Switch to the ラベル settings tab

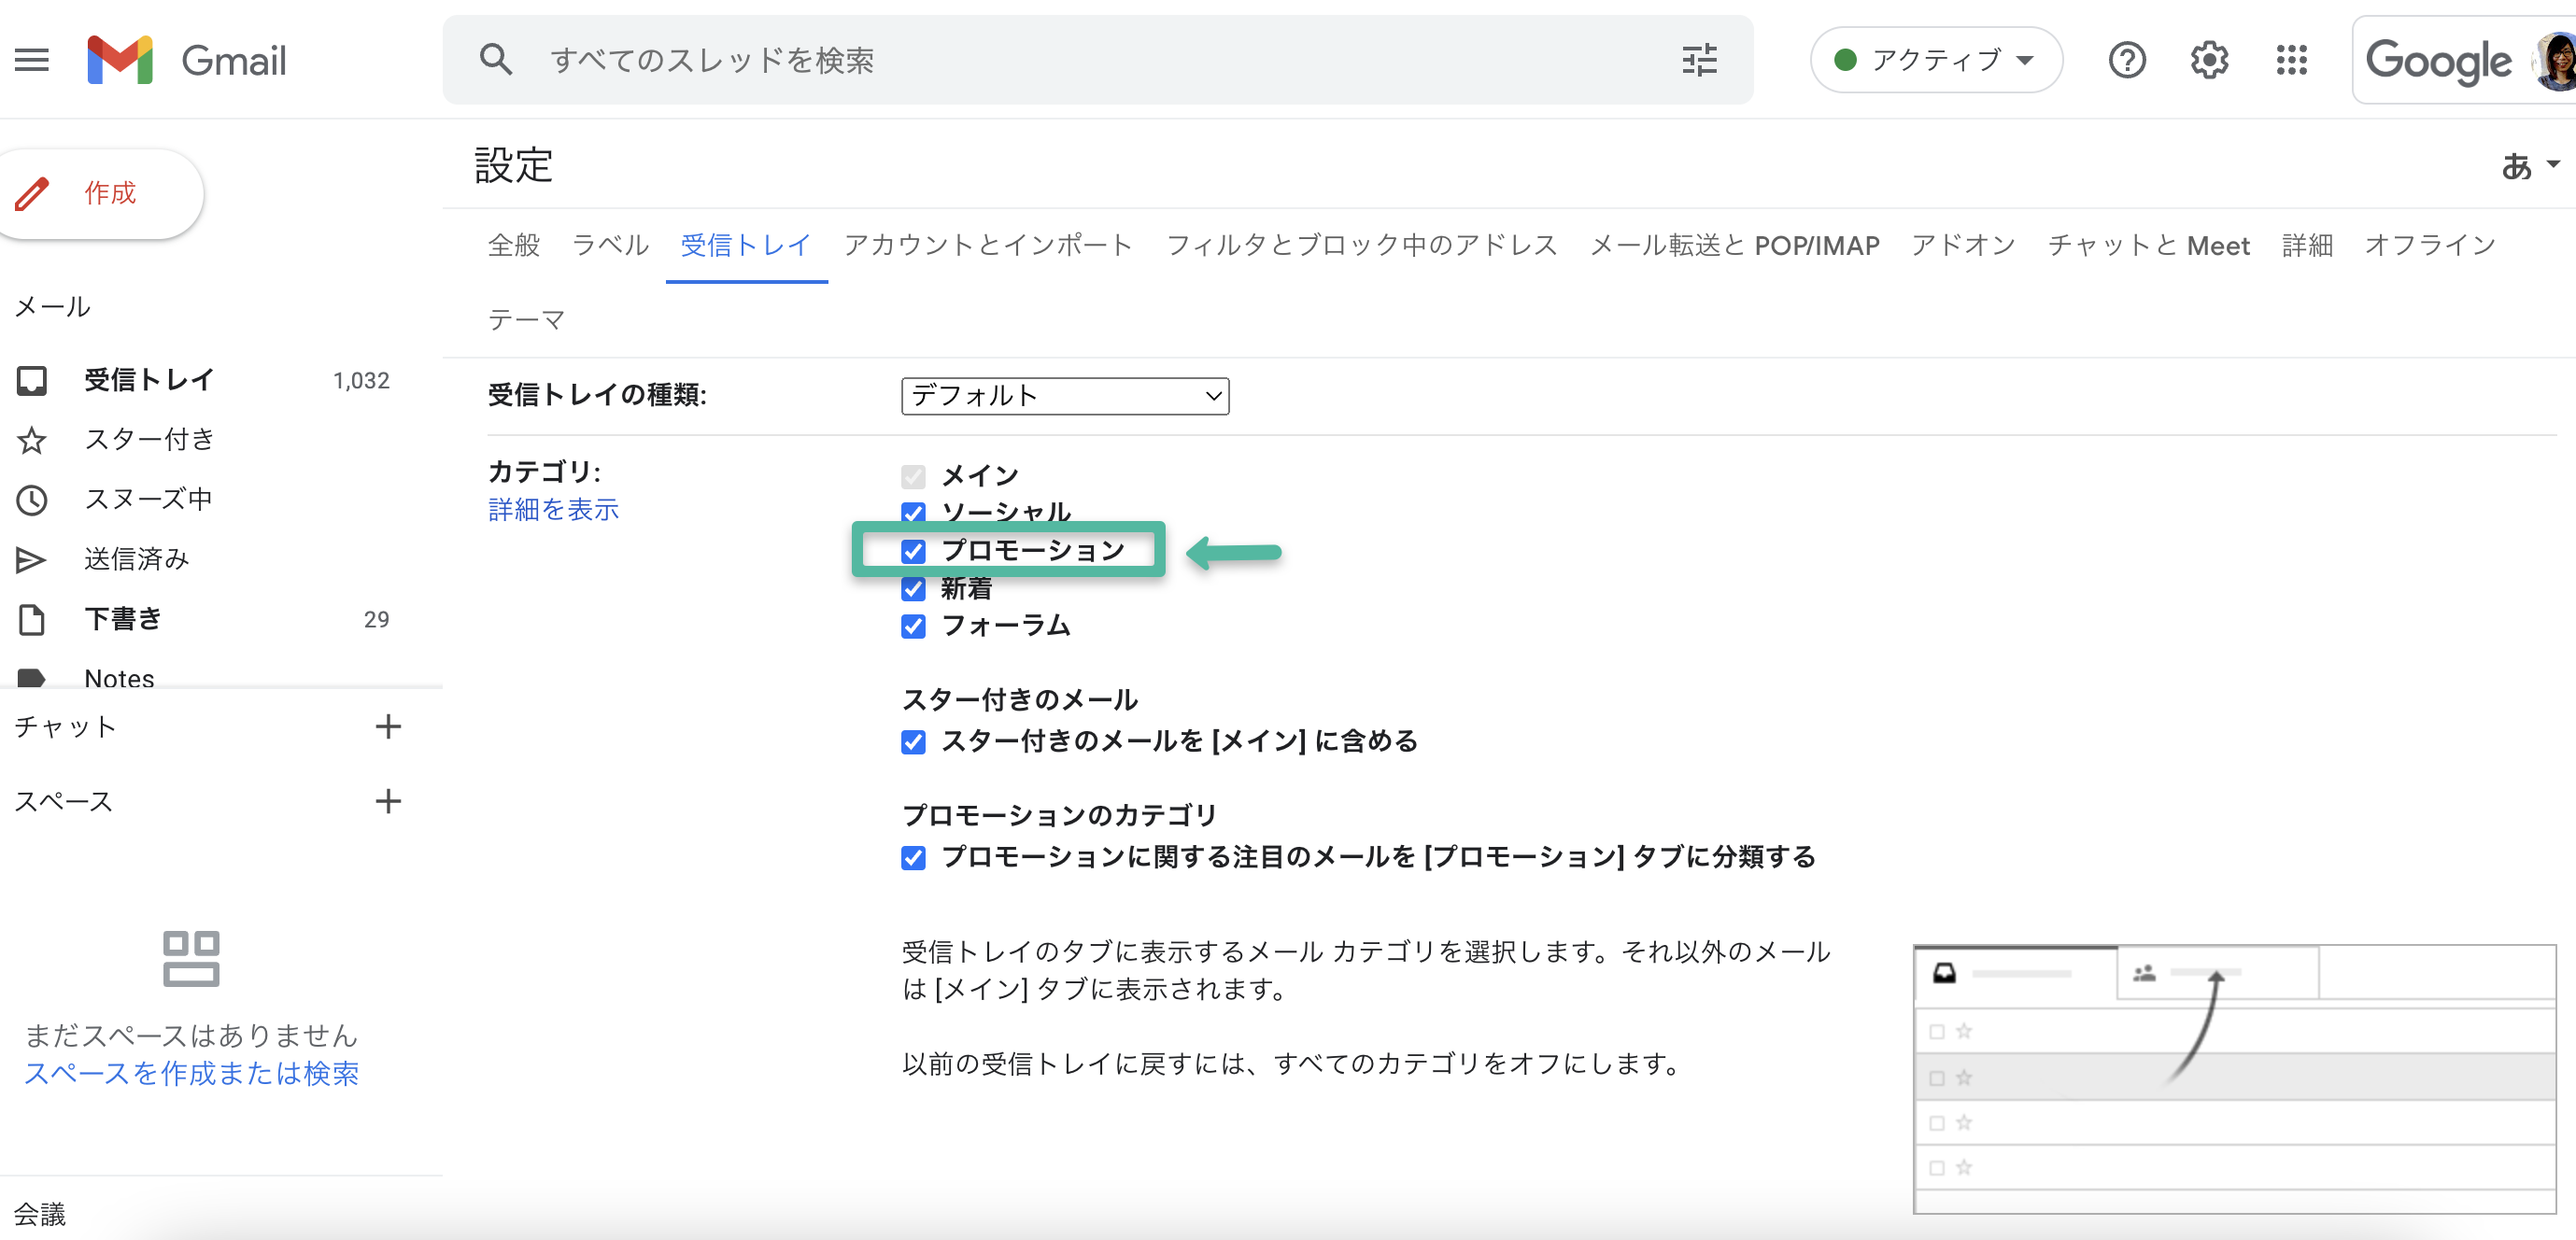[x=610, y=245]
